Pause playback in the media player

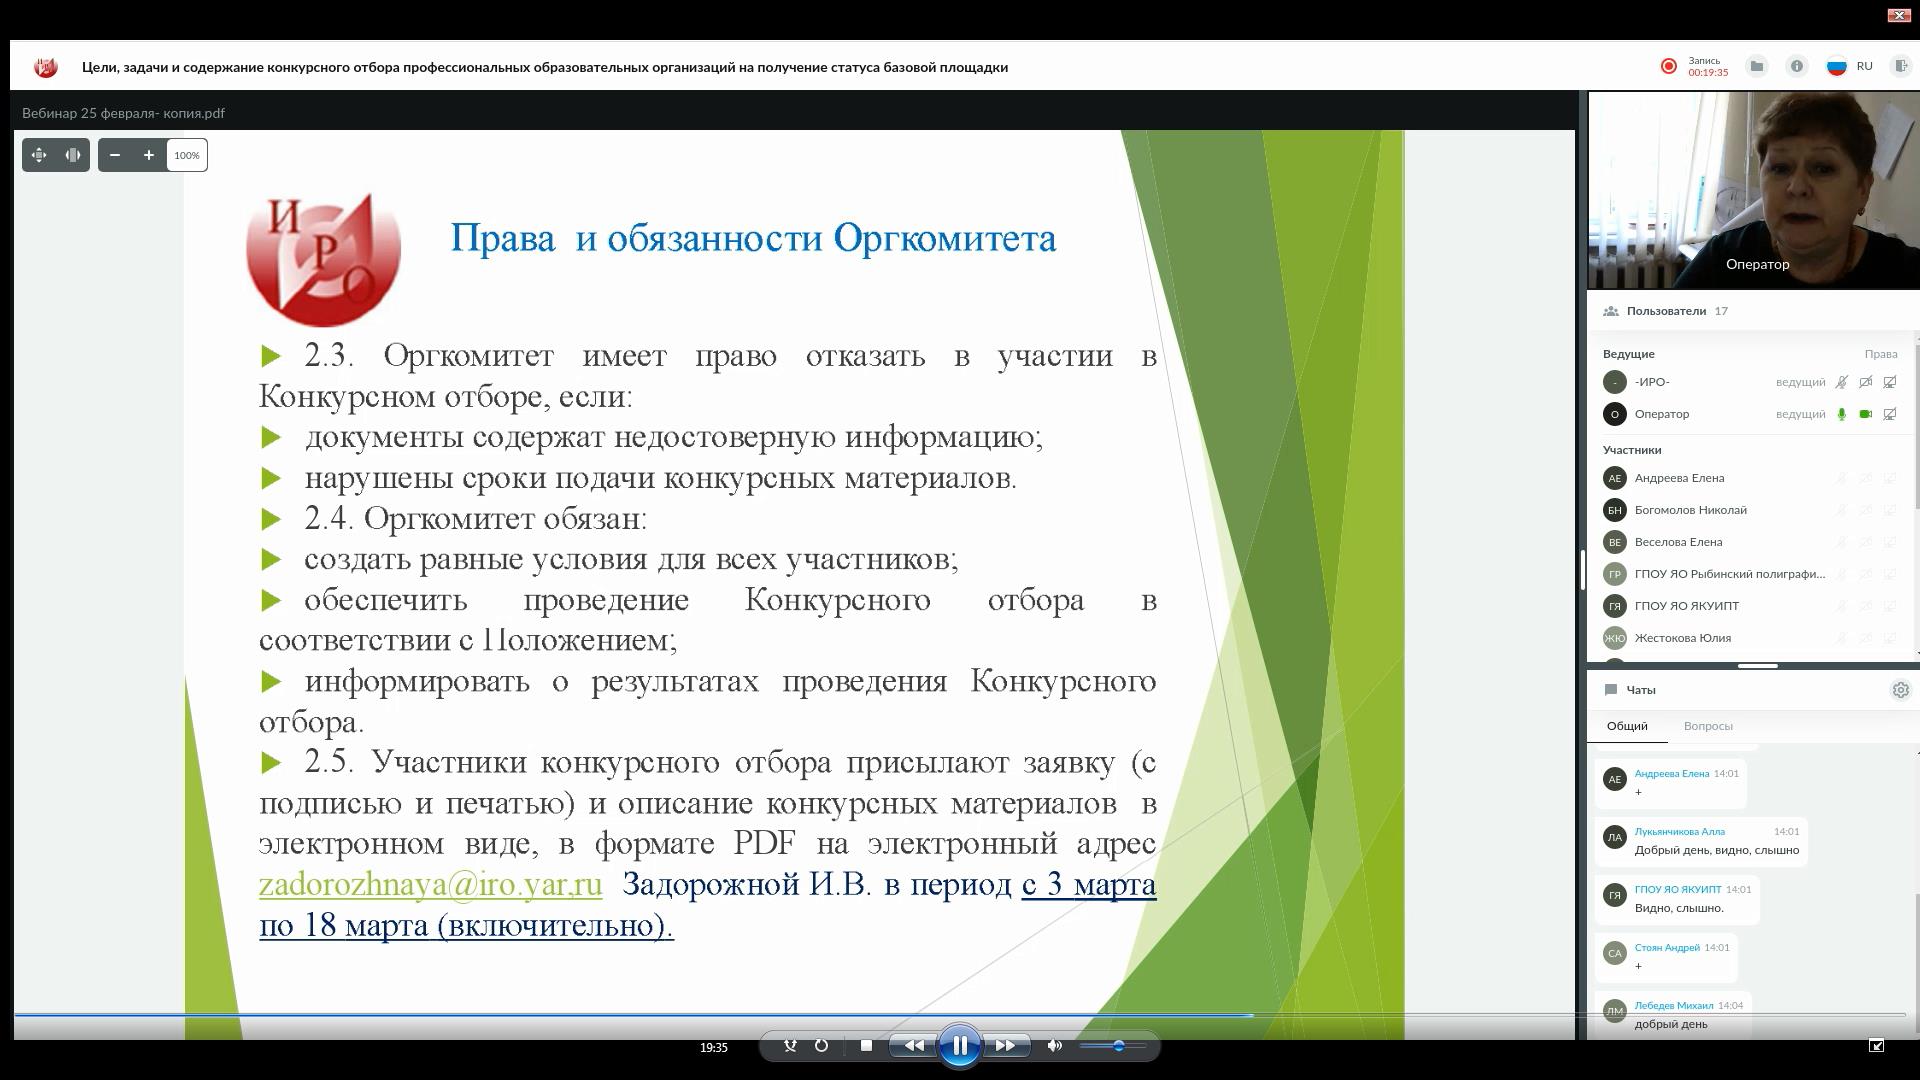point(959,1046)
